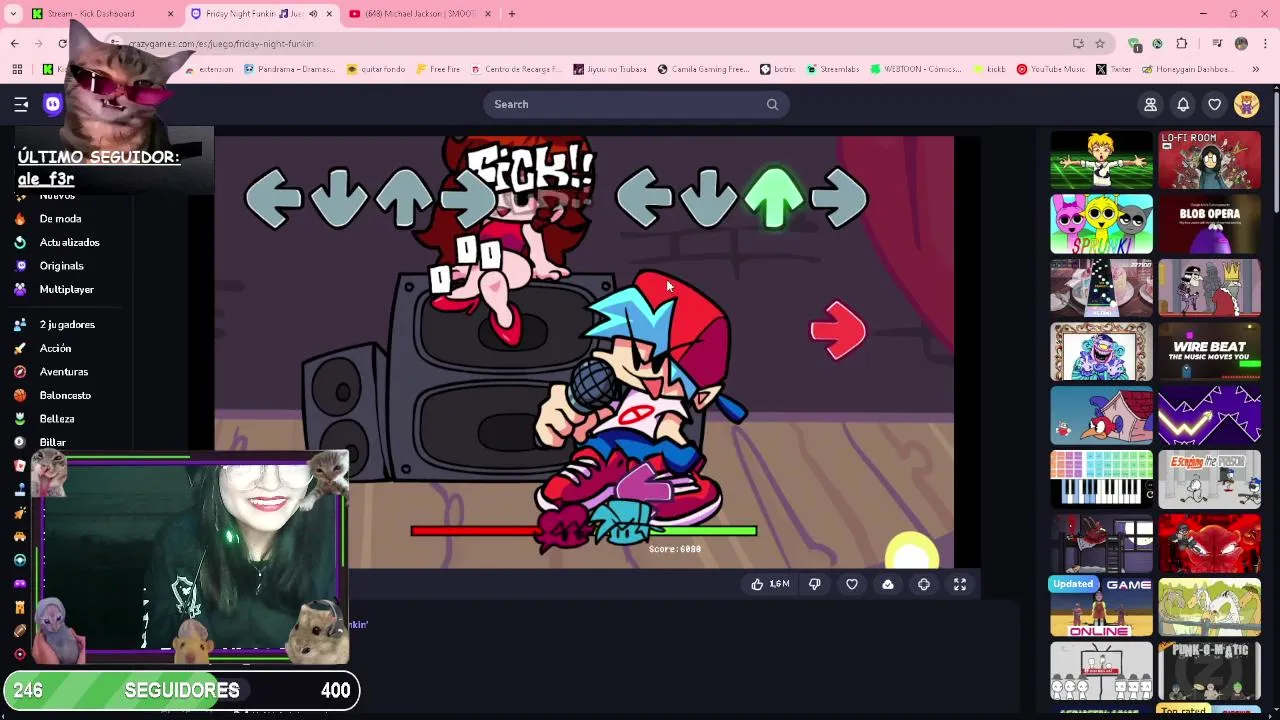Switch to Michael Jackson YouTube tab
Viewport: 1280px width, 720px height.
[x=420, y=14]
